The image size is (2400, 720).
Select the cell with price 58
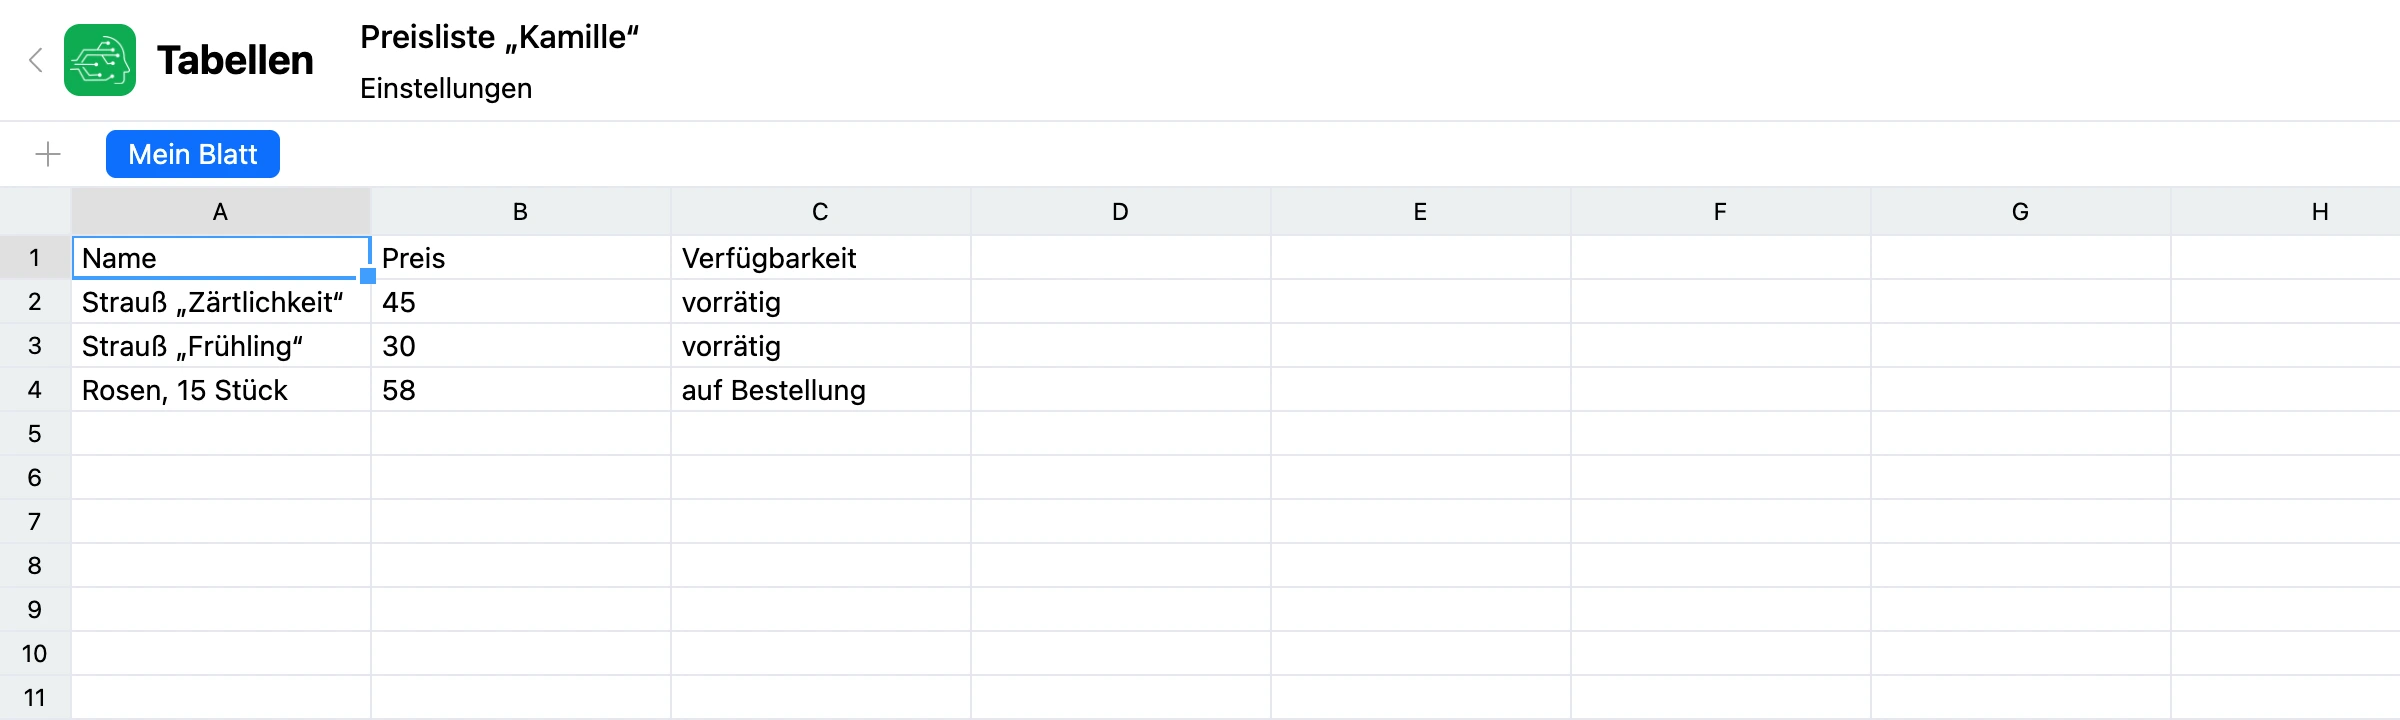521,390
